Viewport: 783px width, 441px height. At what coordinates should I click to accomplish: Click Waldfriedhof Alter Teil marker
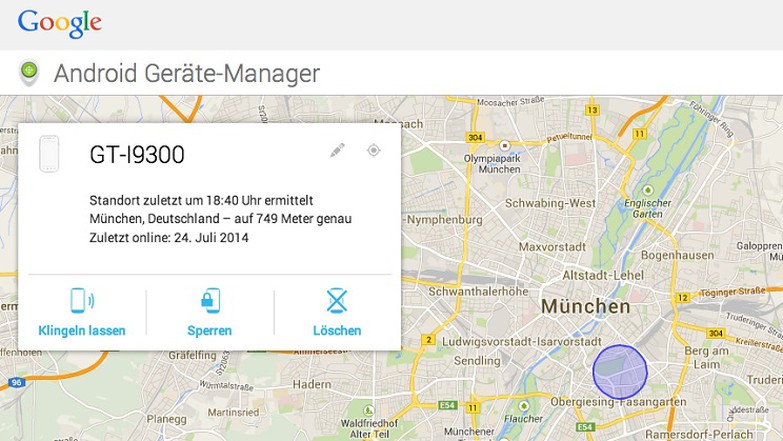click(369, 411)
